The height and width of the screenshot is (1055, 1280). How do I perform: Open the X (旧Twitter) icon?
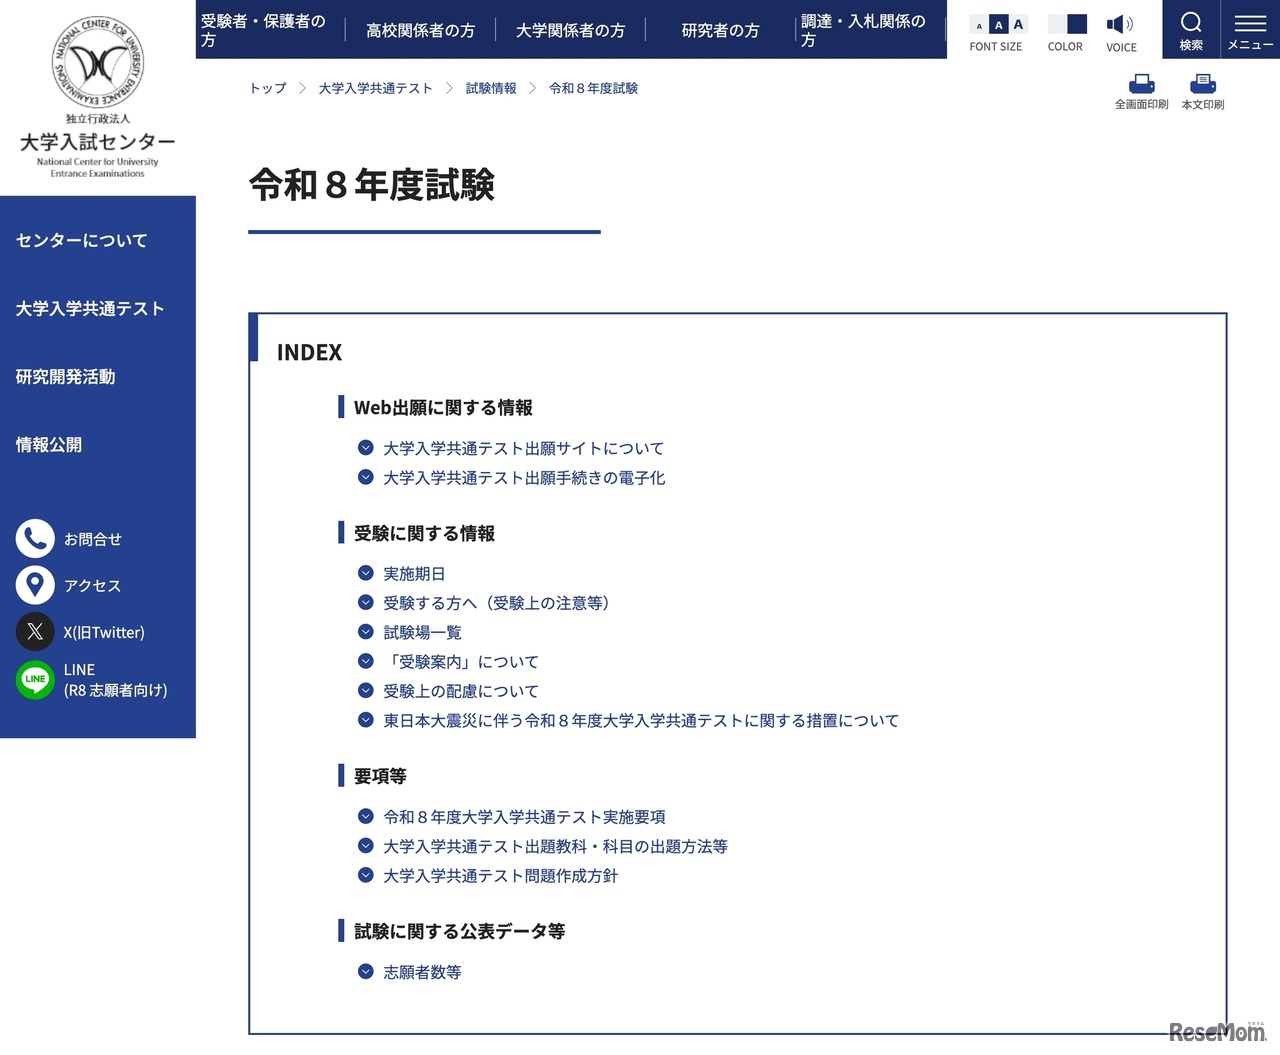(x=35, y=632)
